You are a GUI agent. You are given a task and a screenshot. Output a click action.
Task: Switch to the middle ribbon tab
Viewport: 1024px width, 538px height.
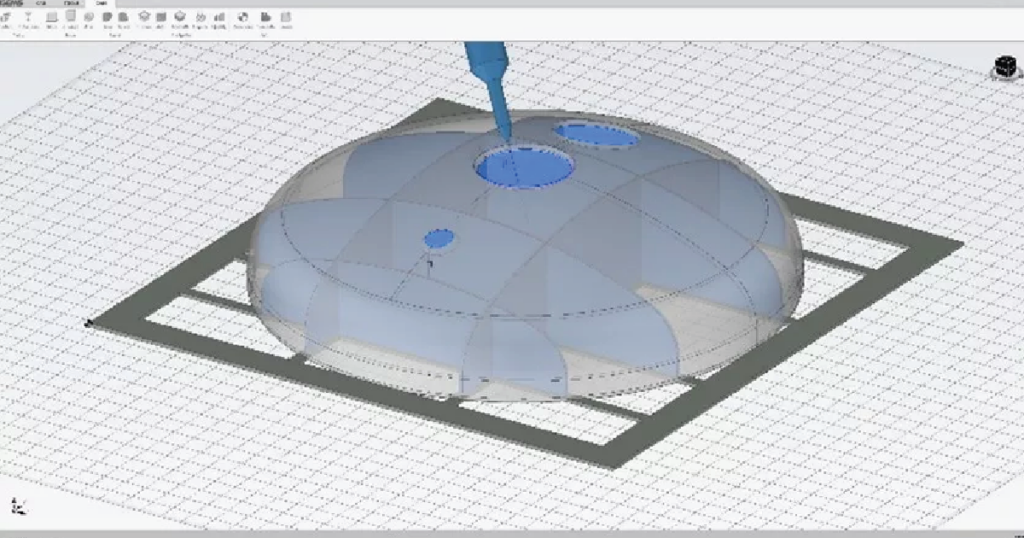coord(72,4)
